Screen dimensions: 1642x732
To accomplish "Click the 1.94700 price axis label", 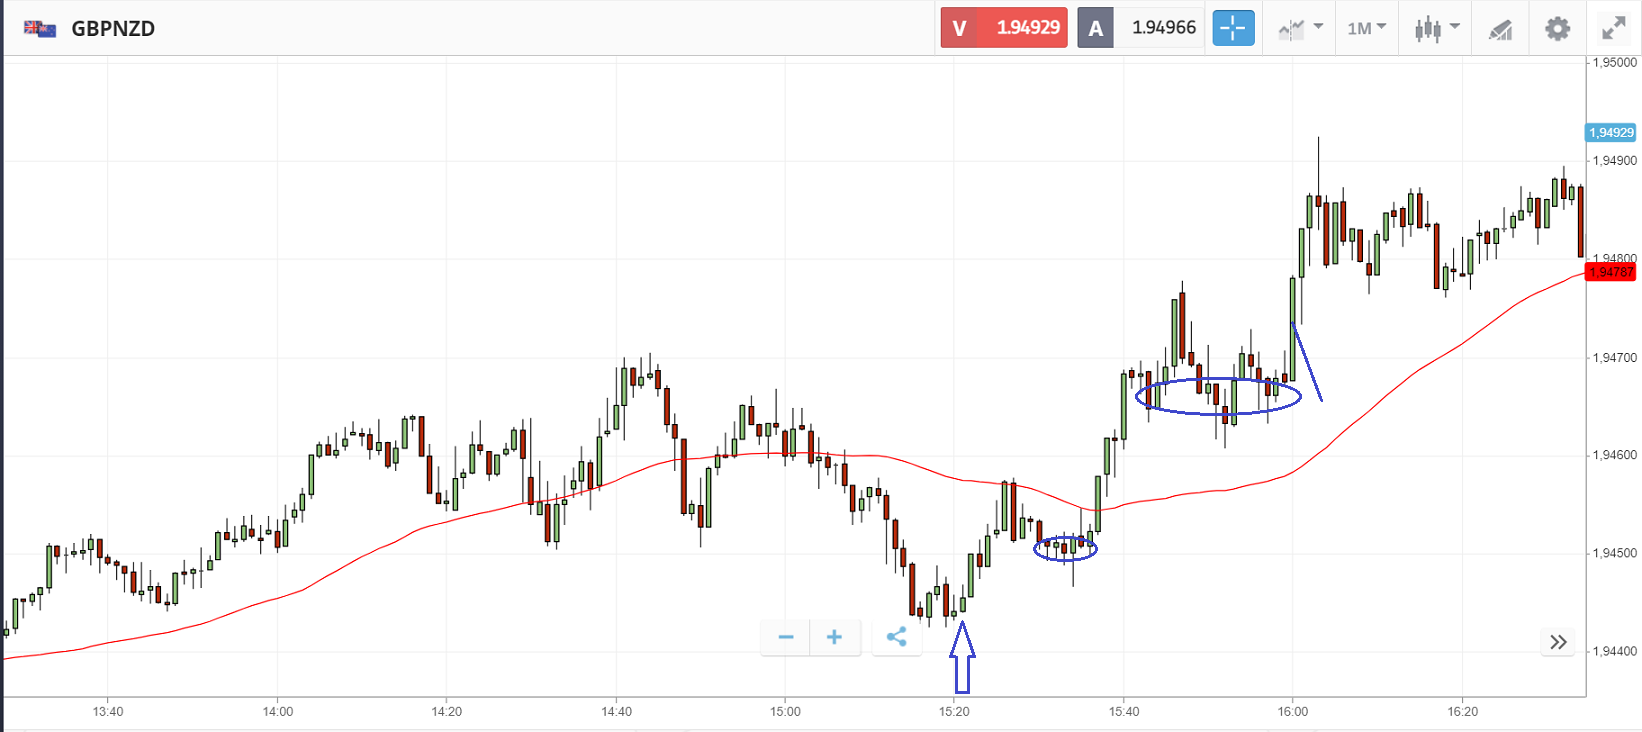I will [x=1615, y=357].
